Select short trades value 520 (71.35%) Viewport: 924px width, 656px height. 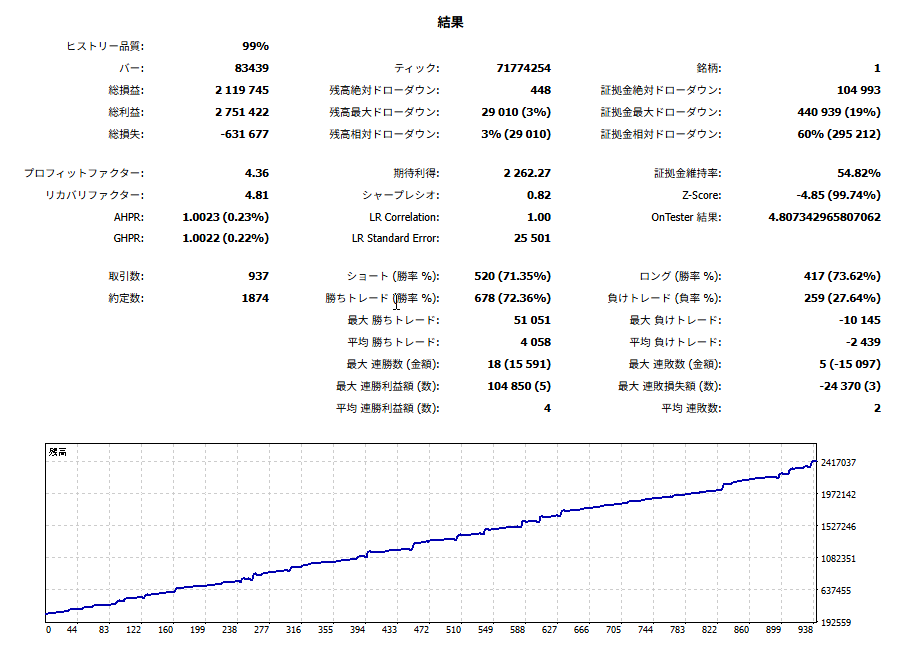click(513, 276)
